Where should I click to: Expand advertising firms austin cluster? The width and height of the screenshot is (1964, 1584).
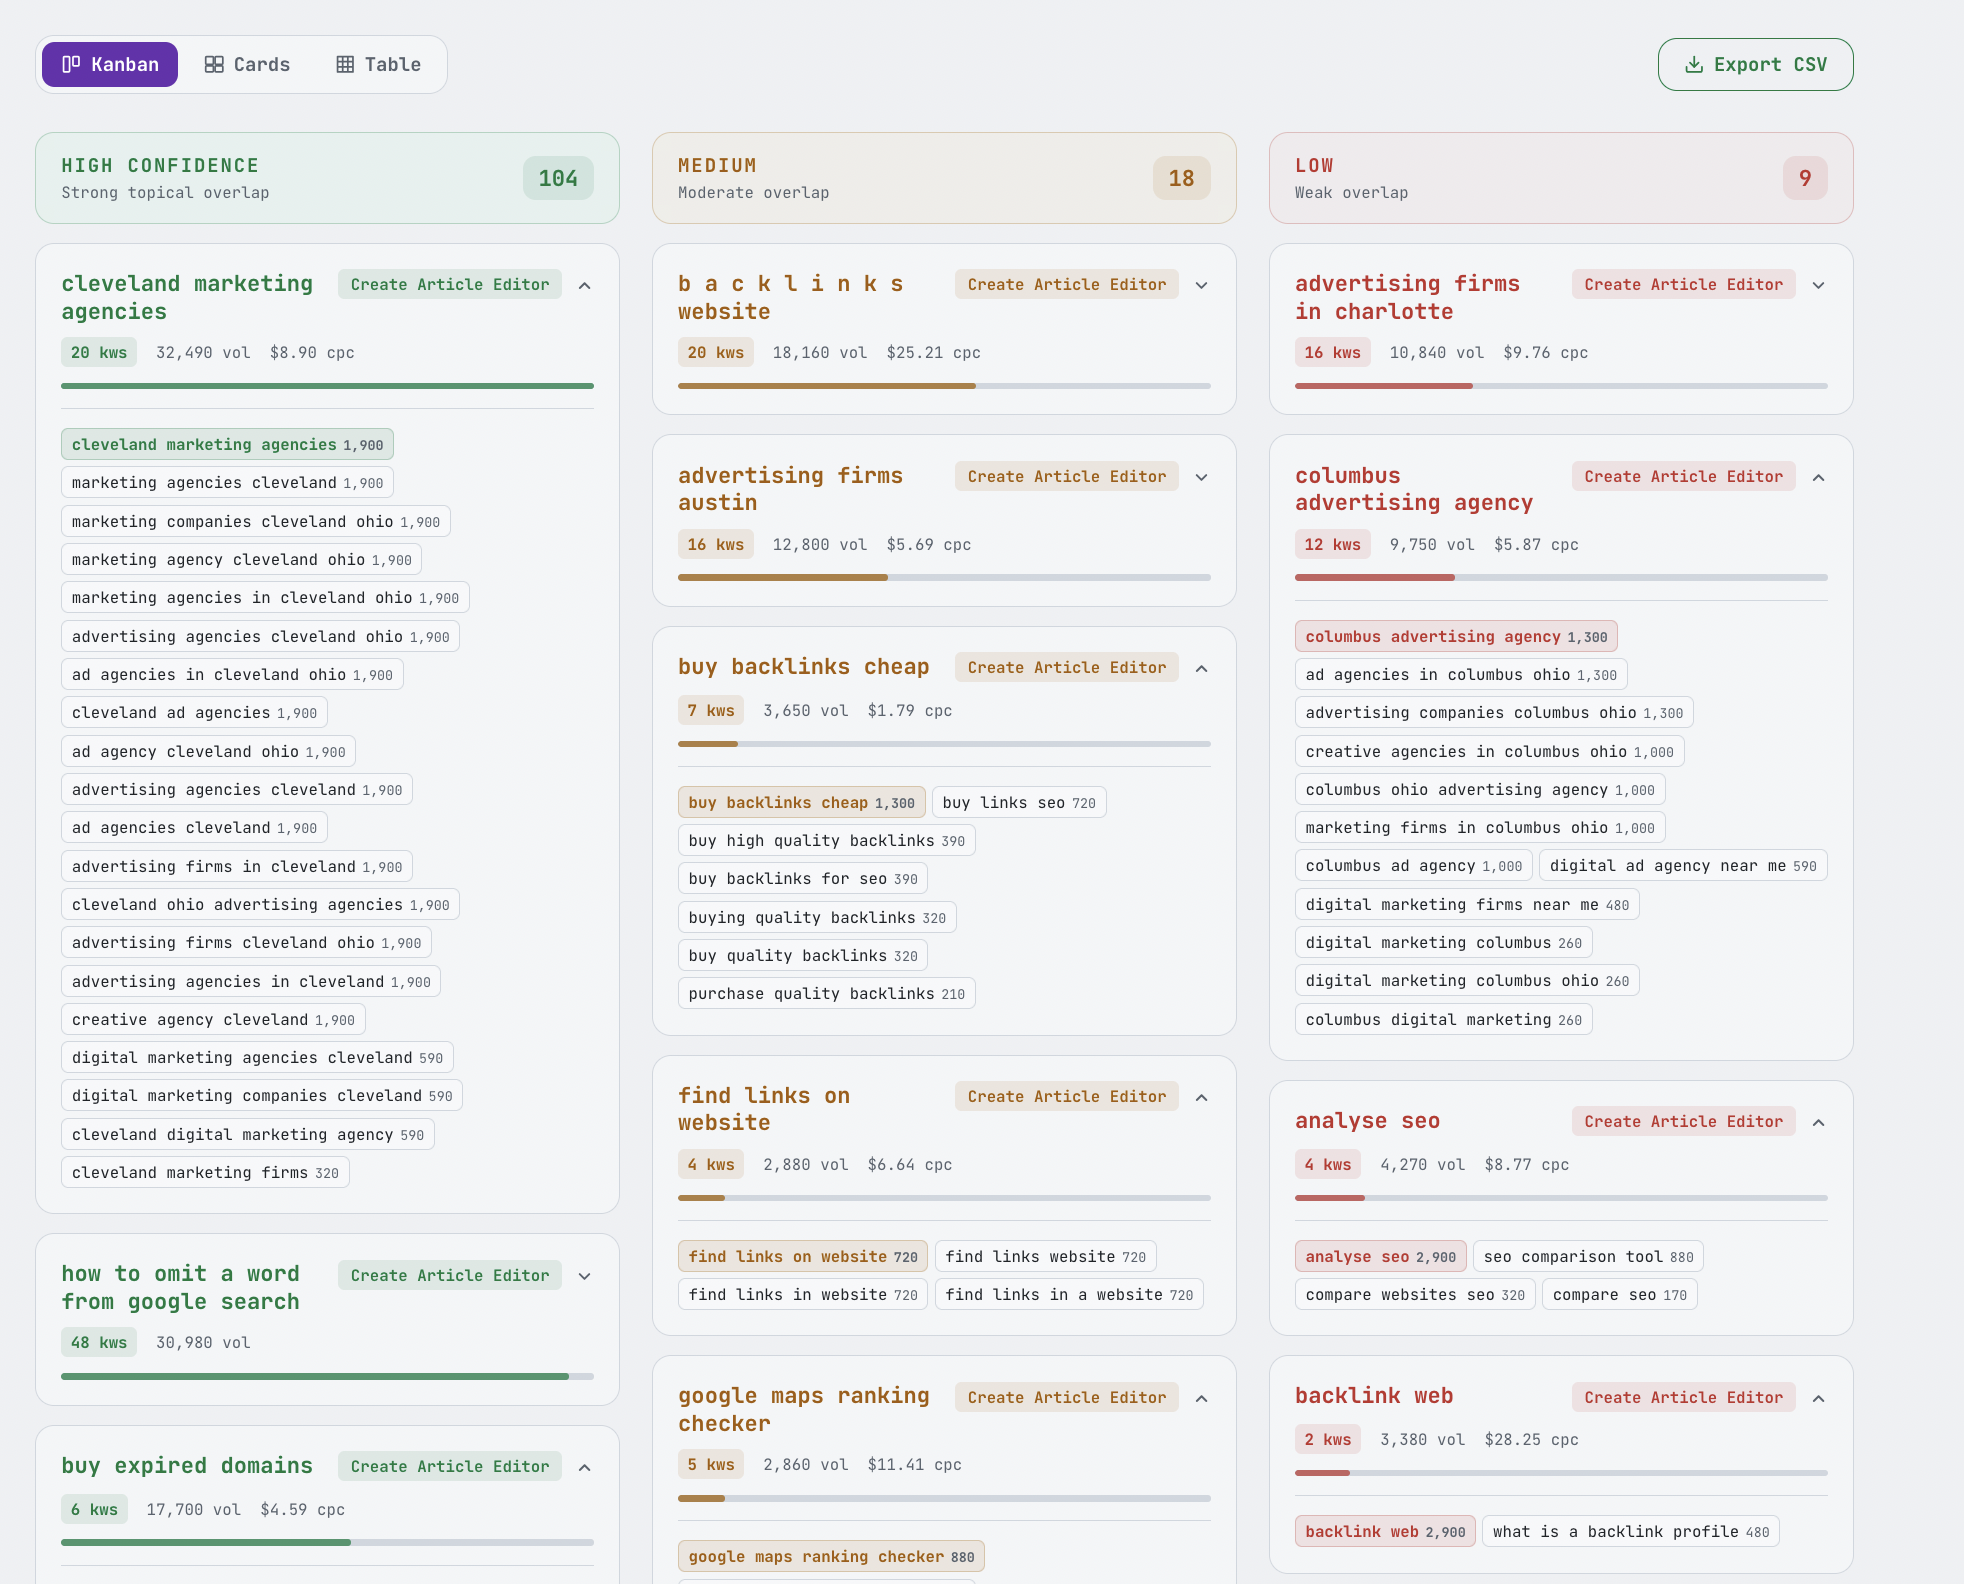coord(1202,477)
